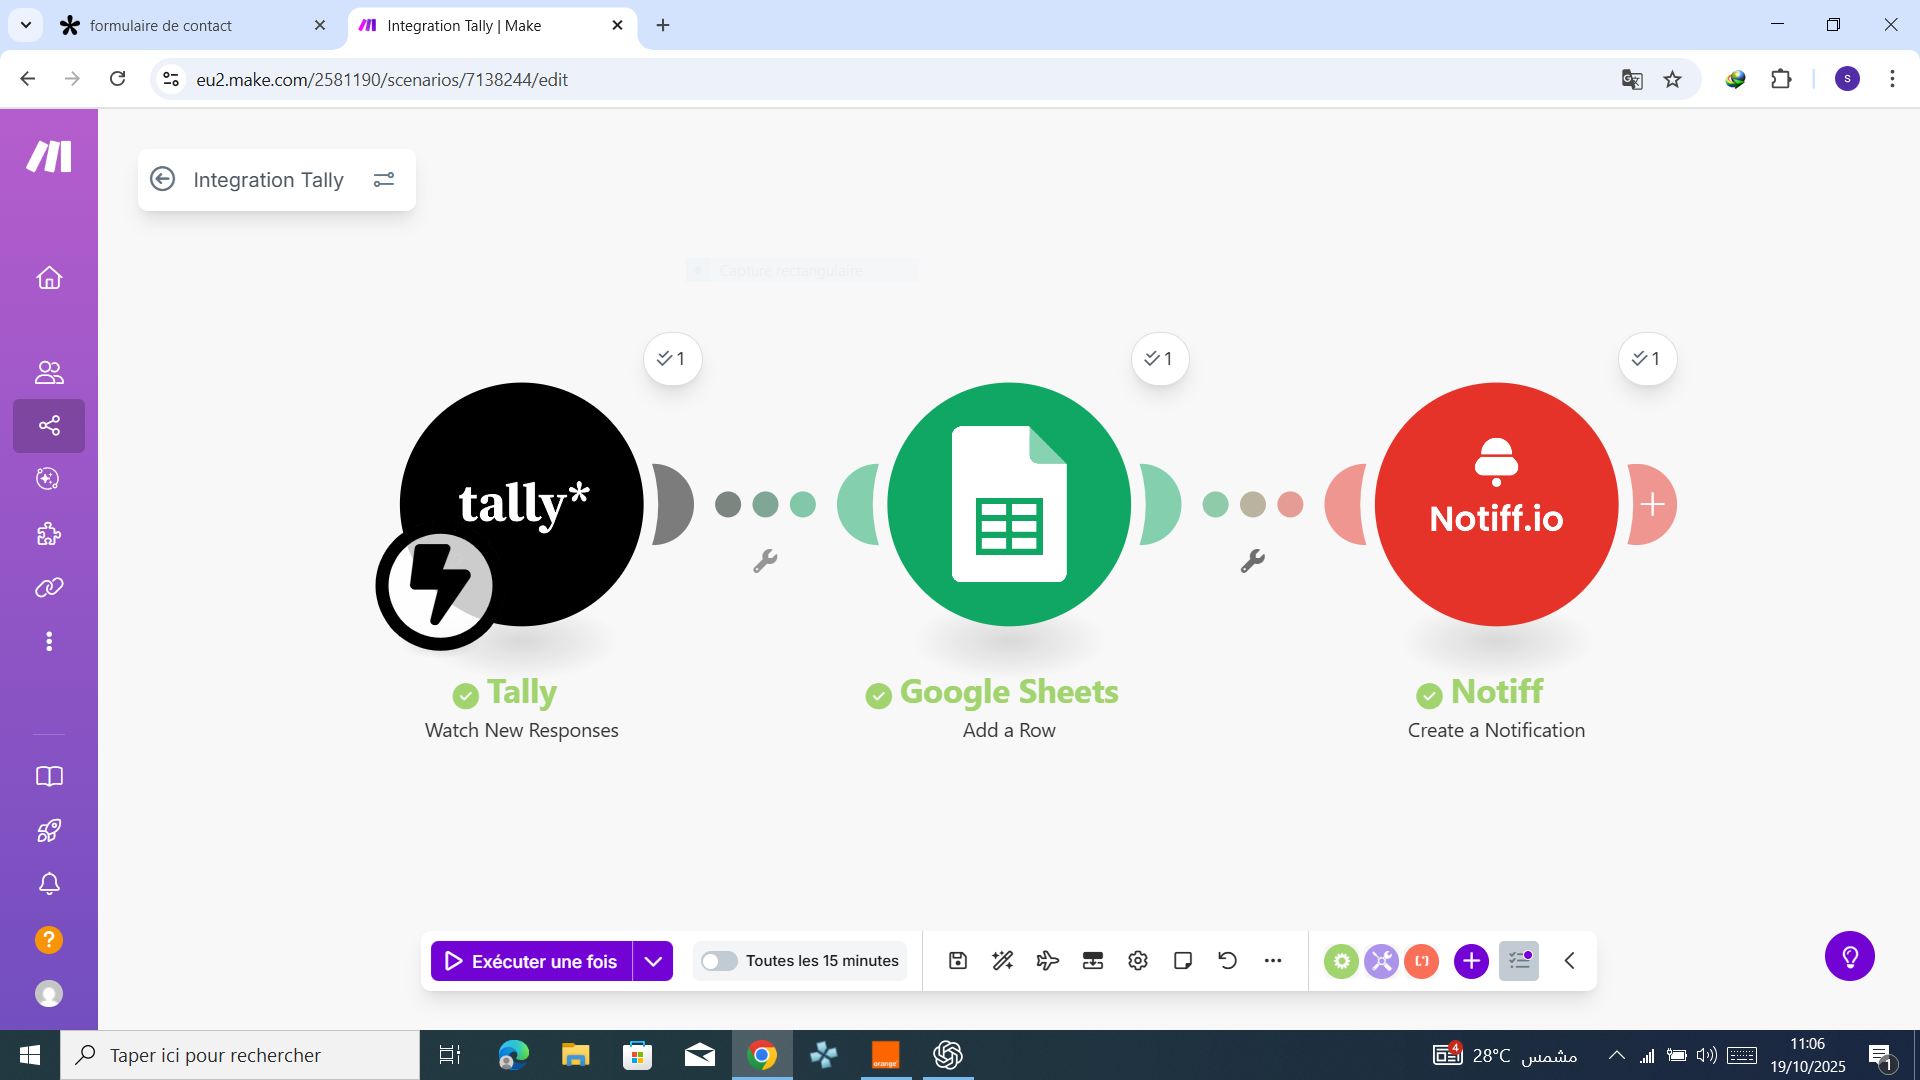The height and width of the screenshot is (1080, 1920).
Task: Collapse the toolbar with the left chevron
Action: point(1569,961)
